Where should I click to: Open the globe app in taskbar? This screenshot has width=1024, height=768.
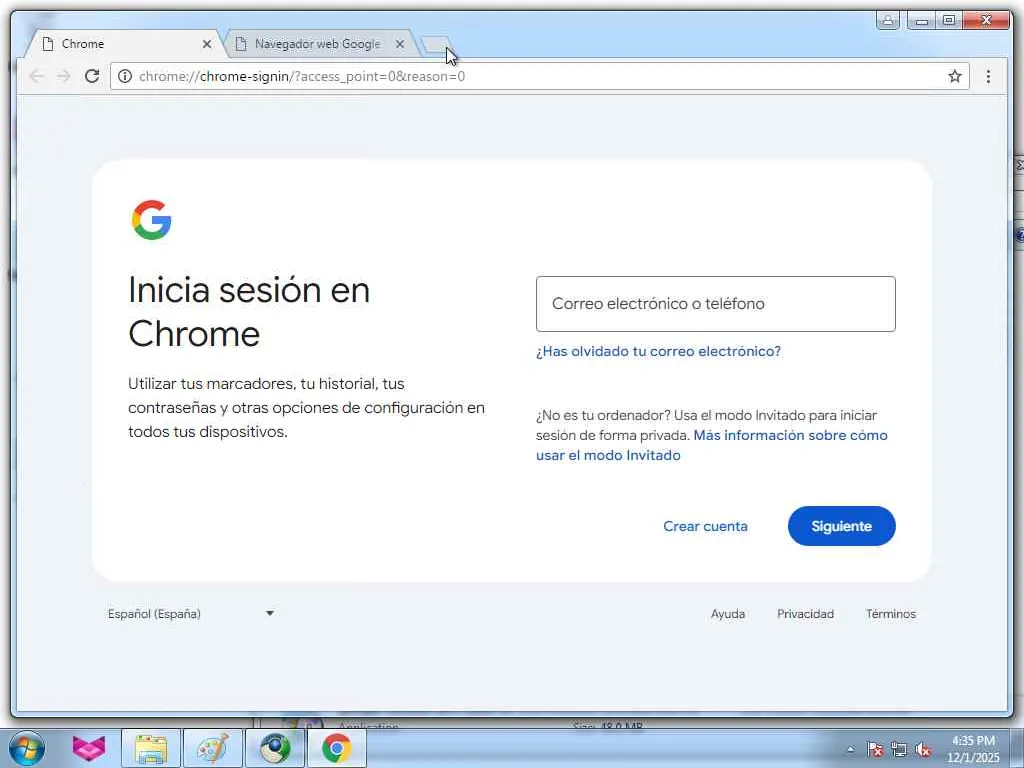[x=275, y=748]
